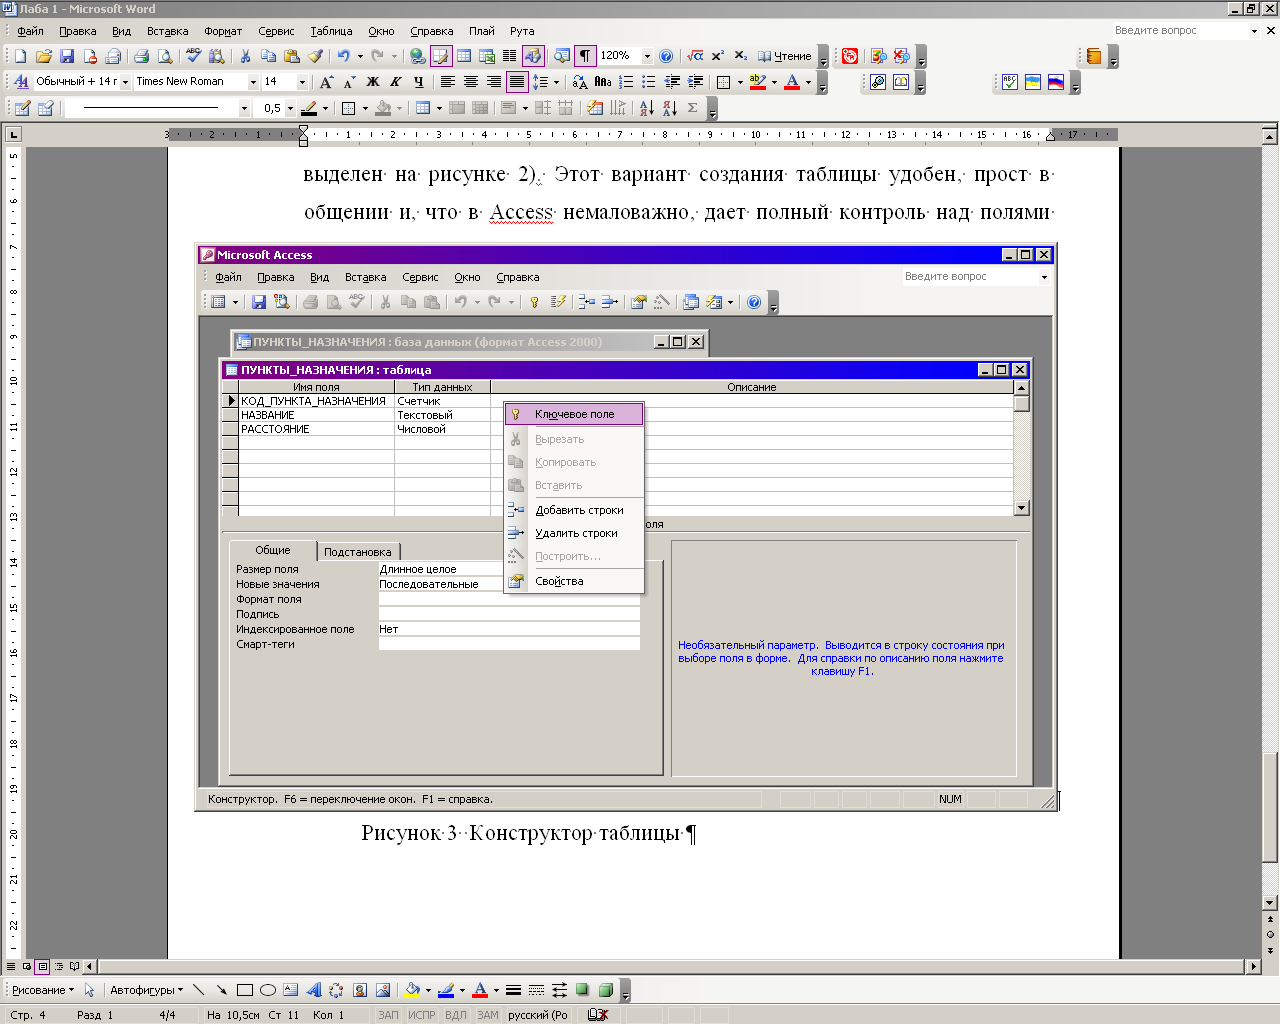Switch to the Normal view button
Image resolution: width=1280 pixels, height=1024 pixels.
coord(10,966)
